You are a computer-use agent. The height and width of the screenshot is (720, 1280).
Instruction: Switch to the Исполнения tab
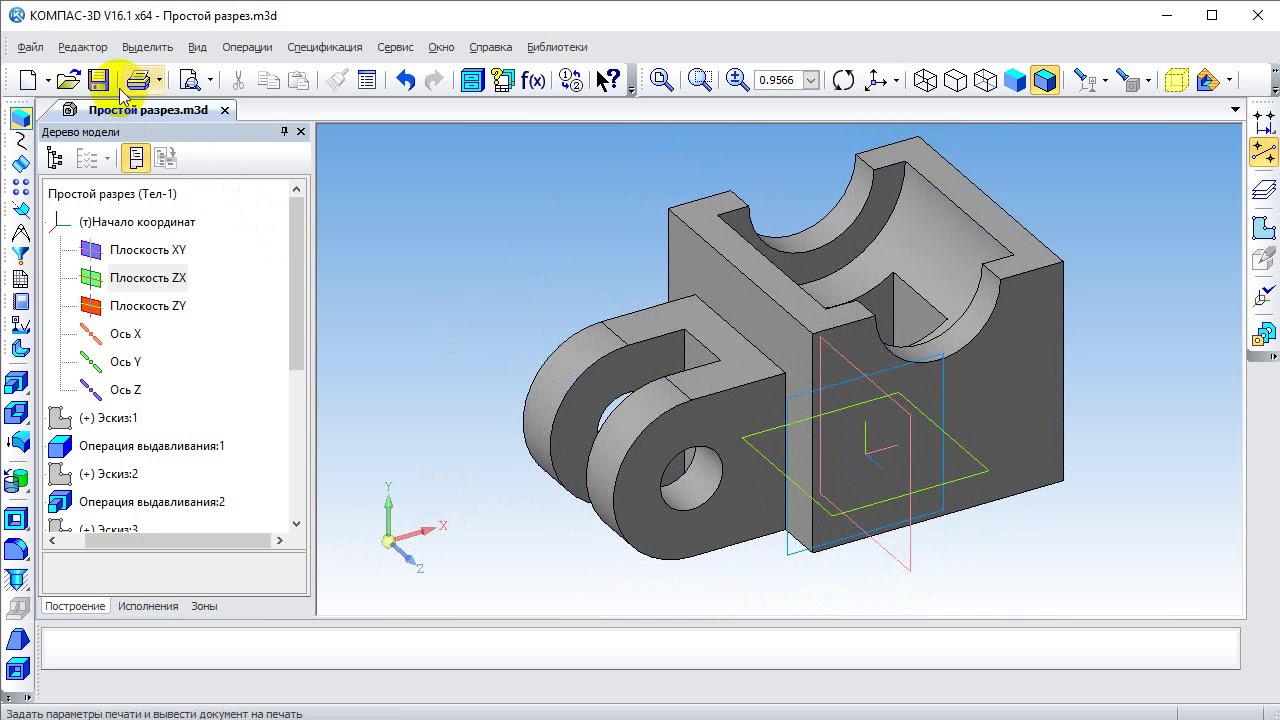pos(148,606)
